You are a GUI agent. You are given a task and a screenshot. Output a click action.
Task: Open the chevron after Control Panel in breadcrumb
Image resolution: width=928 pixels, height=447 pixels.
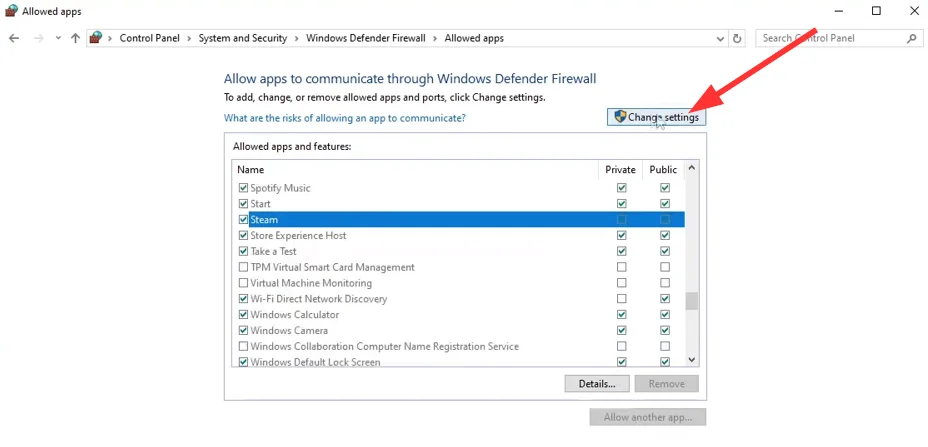pyautogui.click(x=189, y=38)
